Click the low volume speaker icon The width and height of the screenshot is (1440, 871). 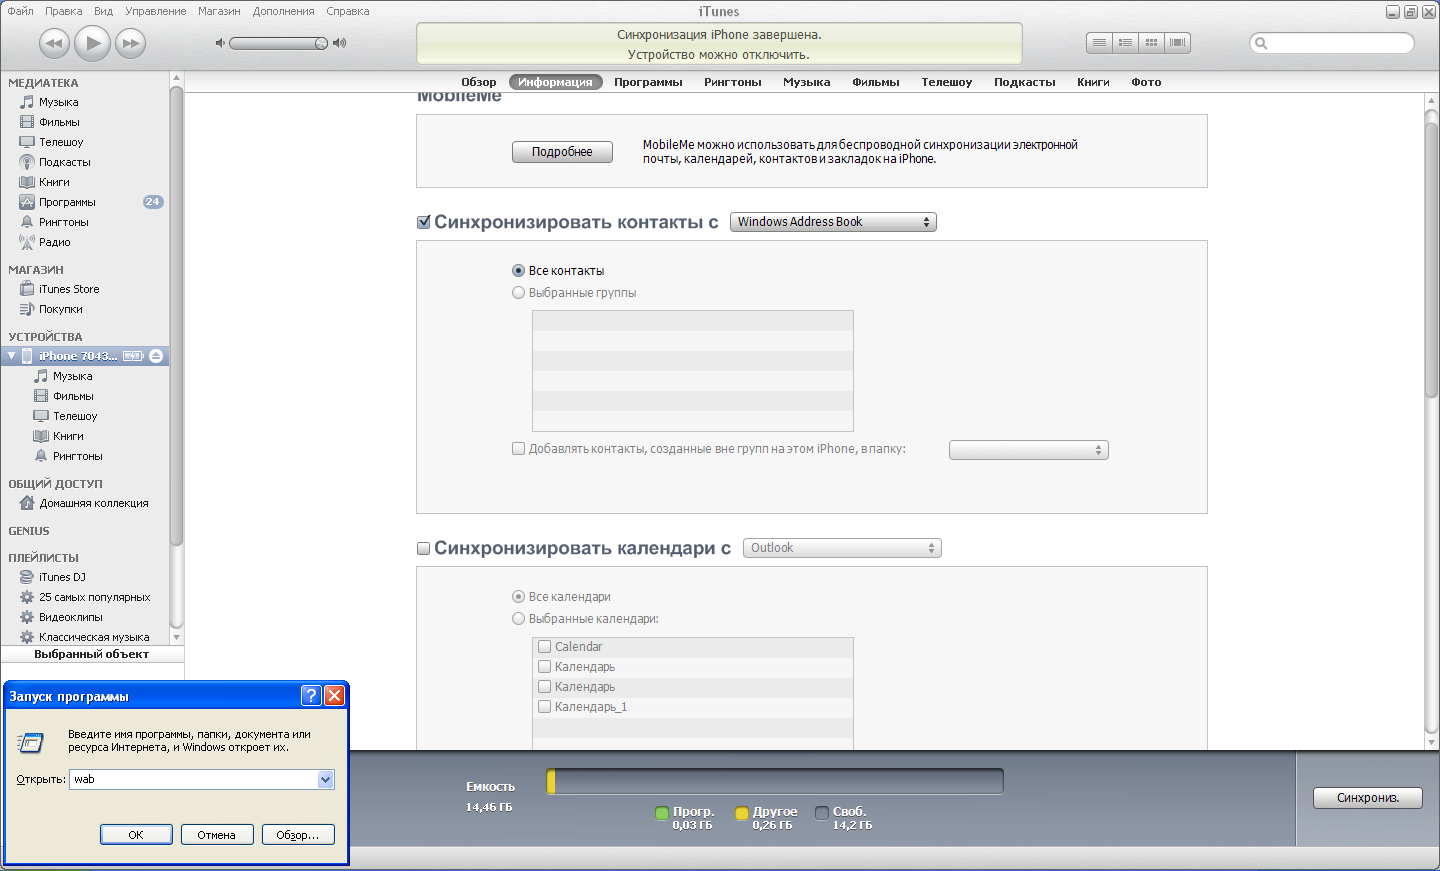(x=220, y=43)
